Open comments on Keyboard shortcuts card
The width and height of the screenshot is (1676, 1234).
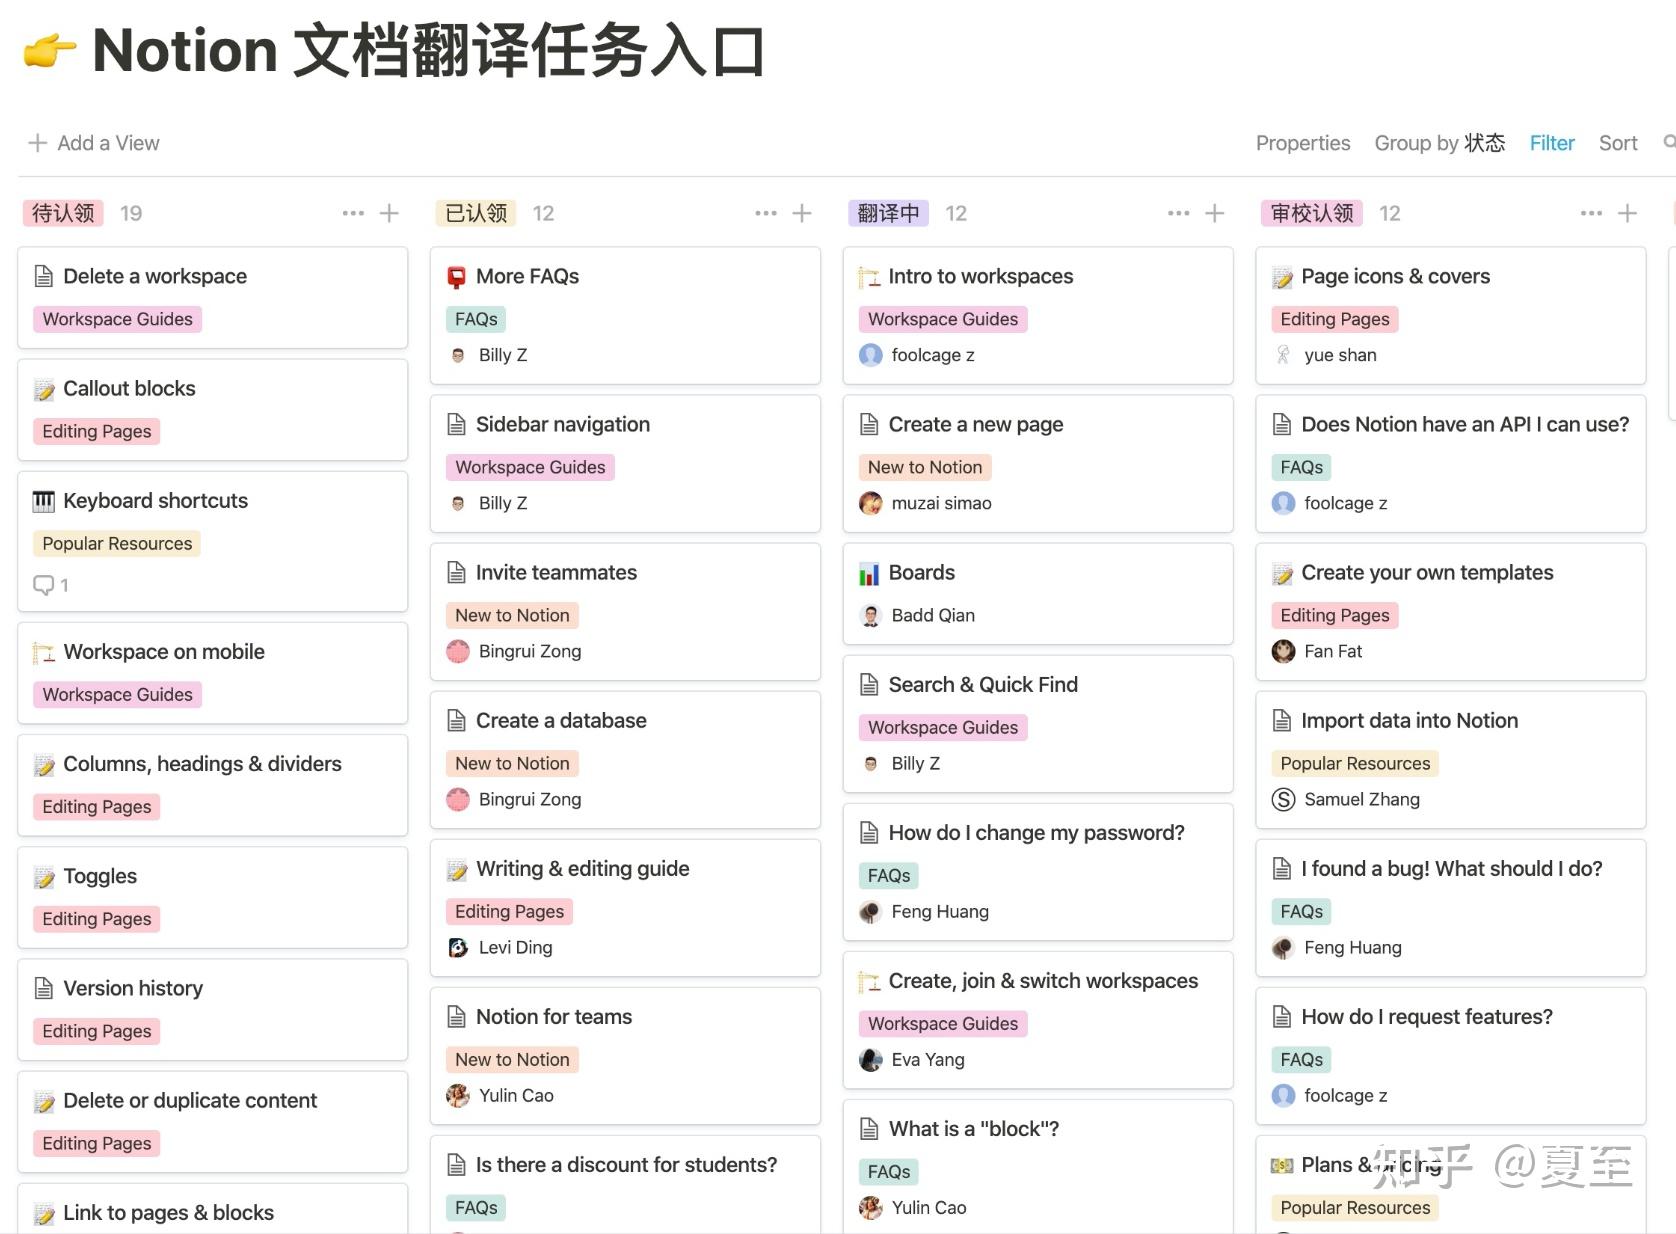42,585
